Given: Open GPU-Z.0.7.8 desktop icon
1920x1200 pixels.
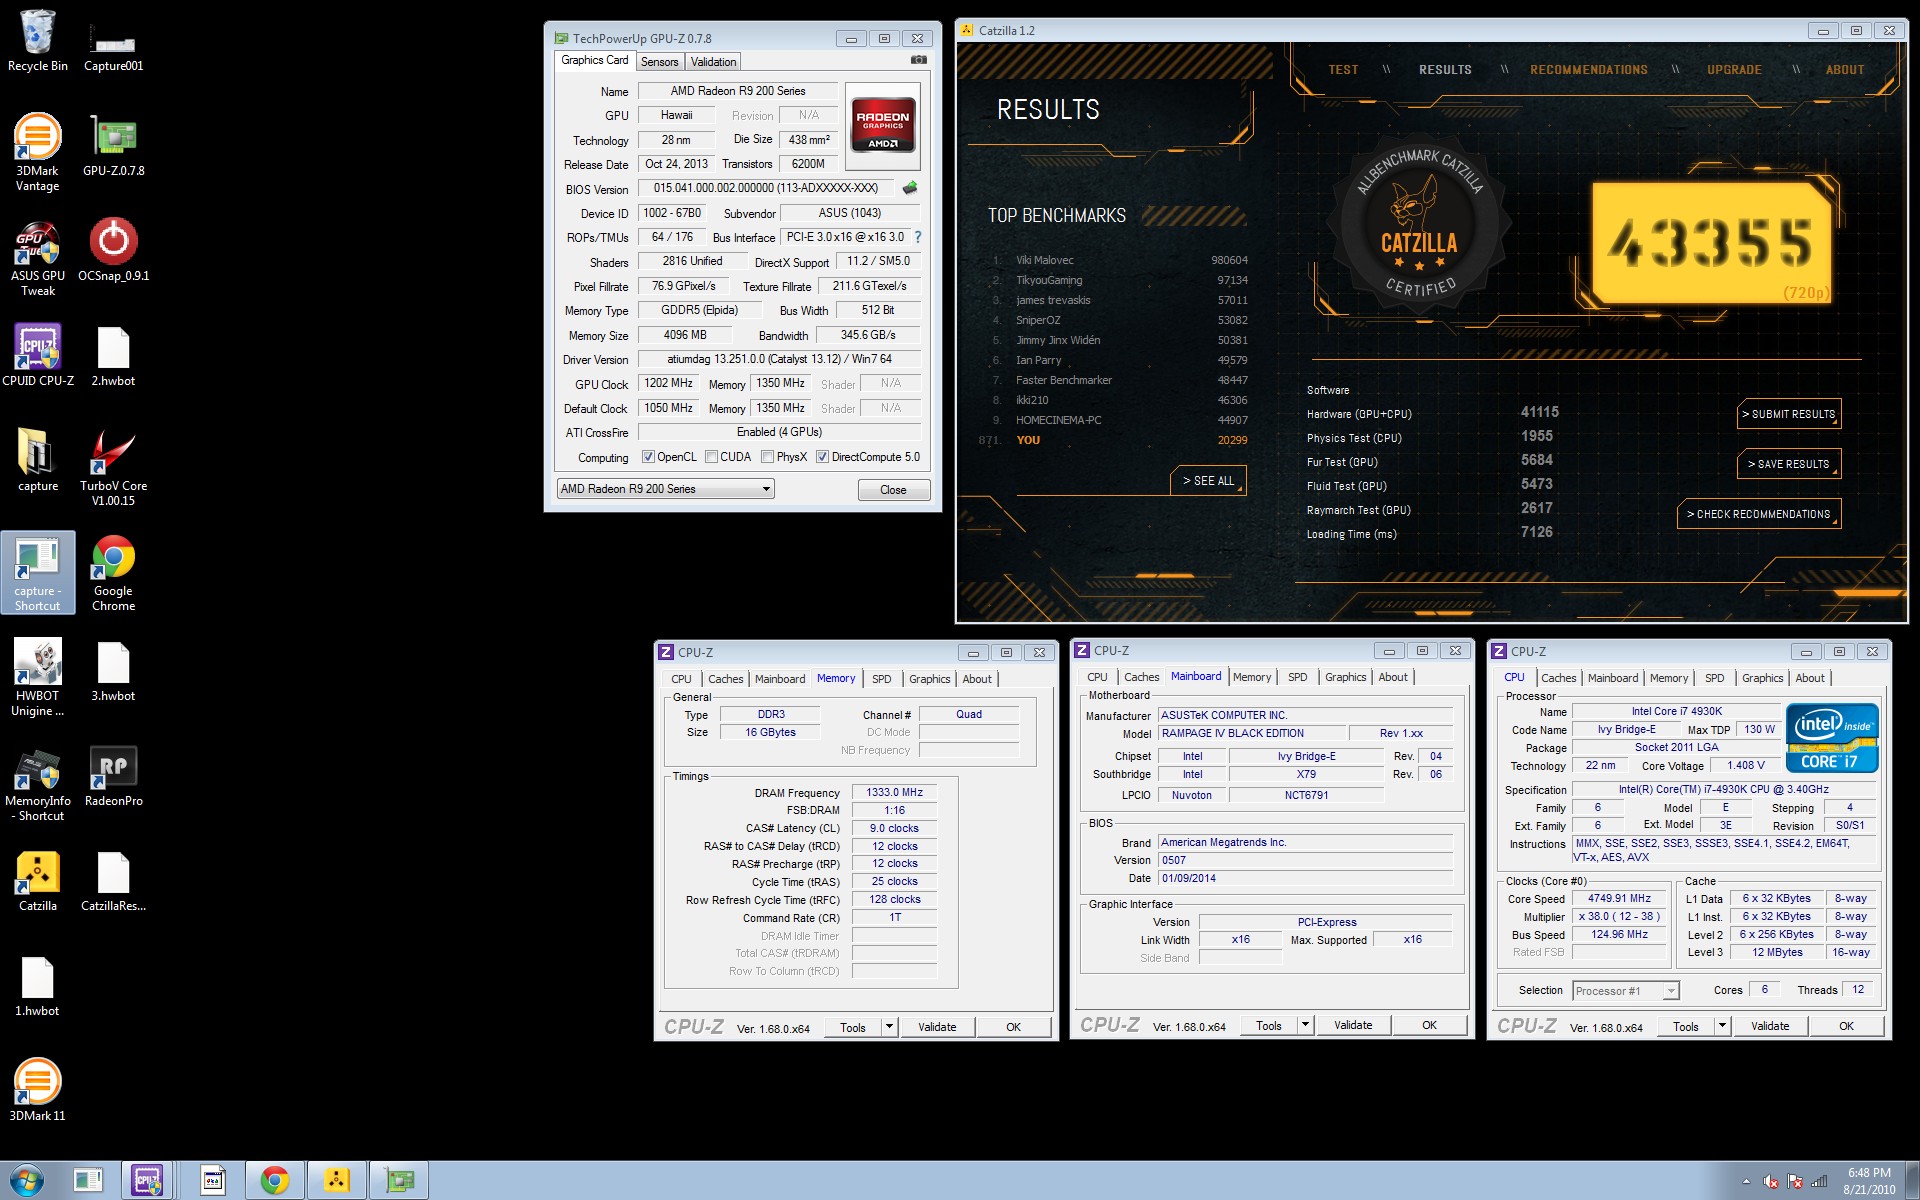Looking at the screenshot, I should click(x=113, y=147).
